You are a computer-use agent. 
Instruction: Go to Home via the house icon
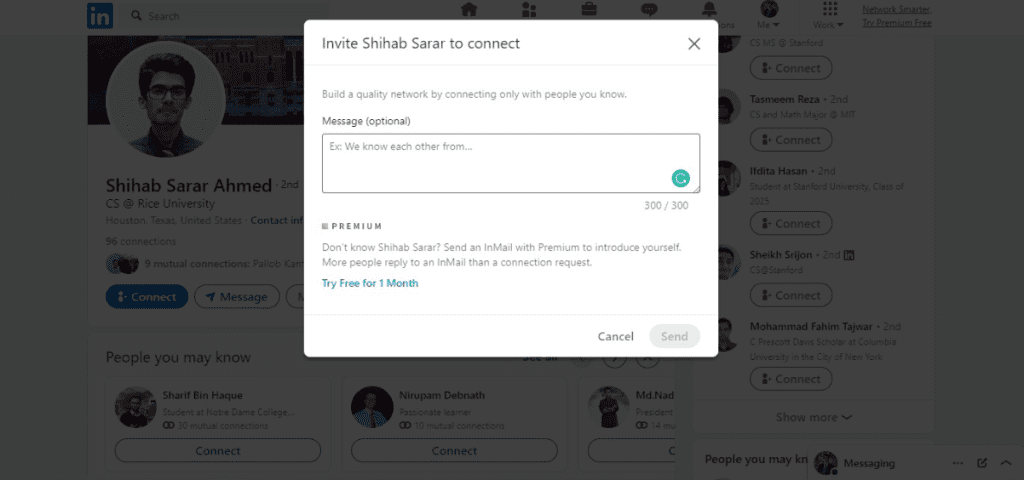click(x=468, y=10)
